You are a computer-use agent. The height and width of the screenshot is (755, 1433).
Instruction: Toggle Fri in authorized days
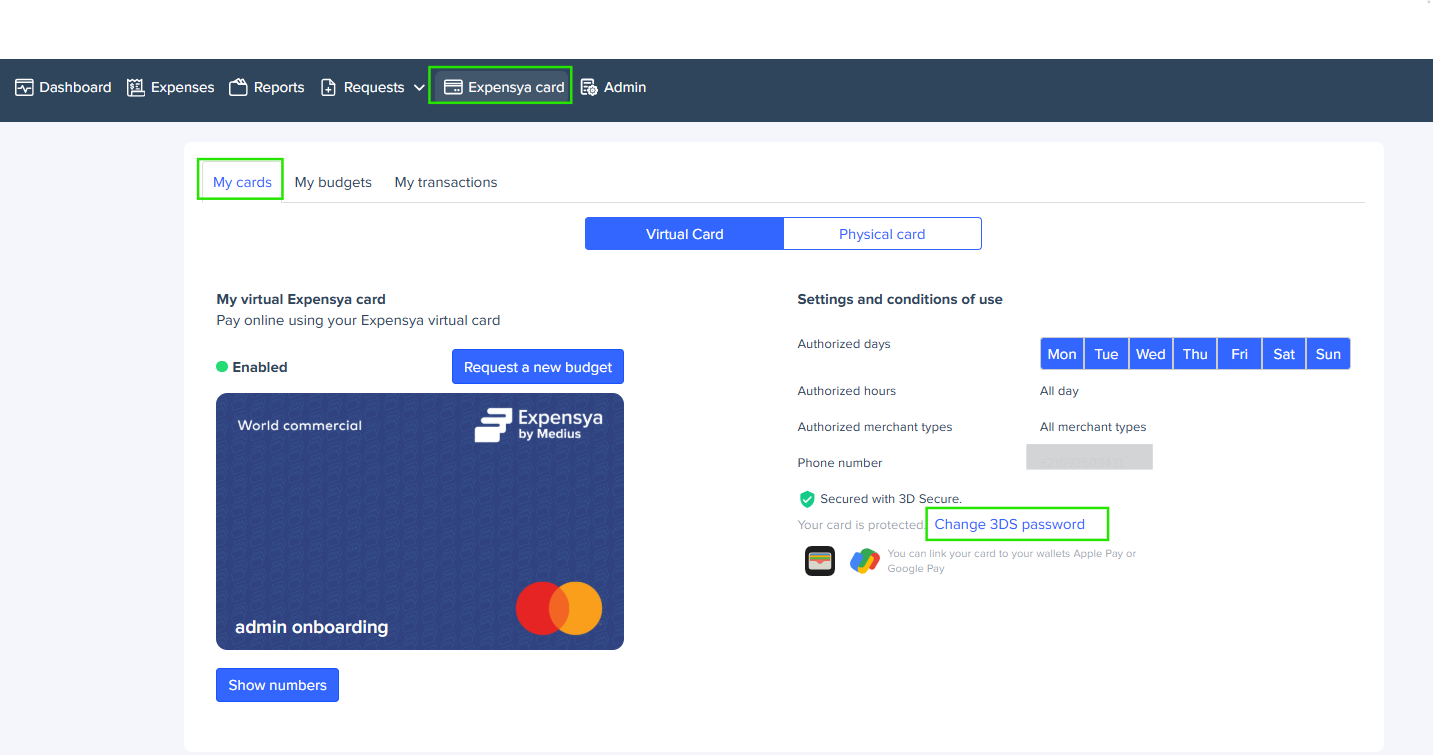(x=1240, y=354)
